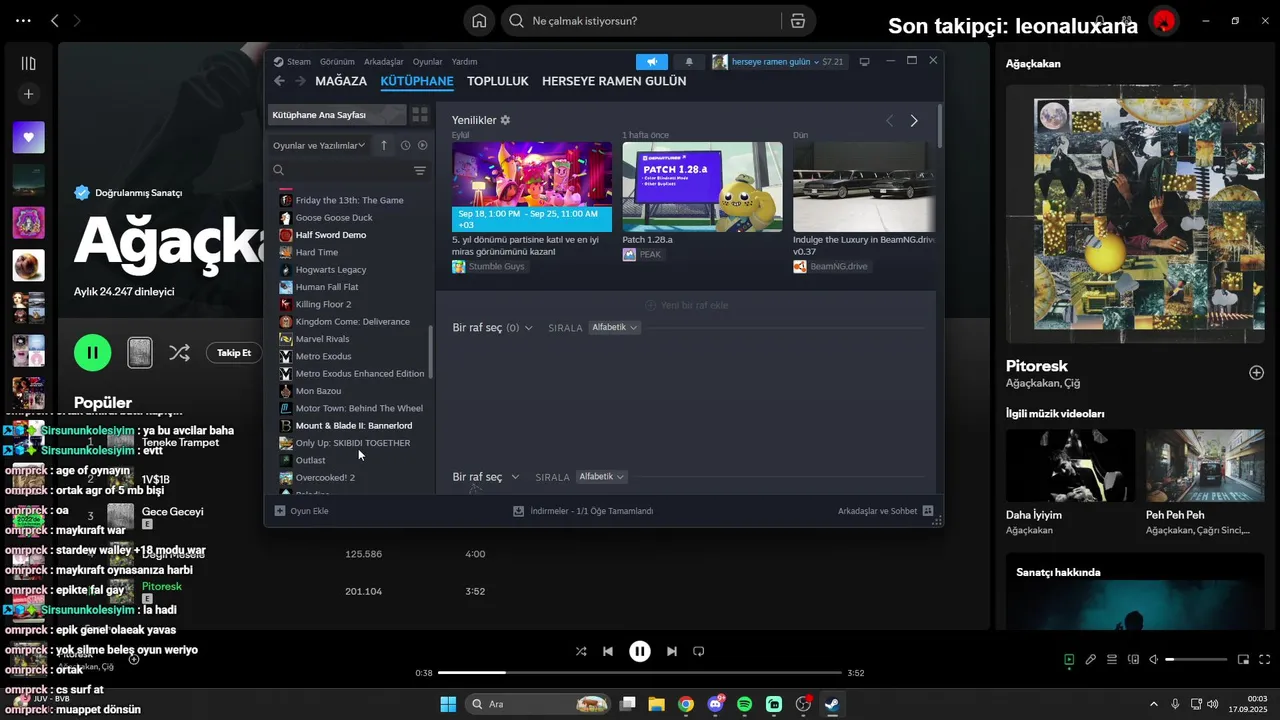Toggle smart shuffle on artist page
The image size is (1280, 720).
179,352
